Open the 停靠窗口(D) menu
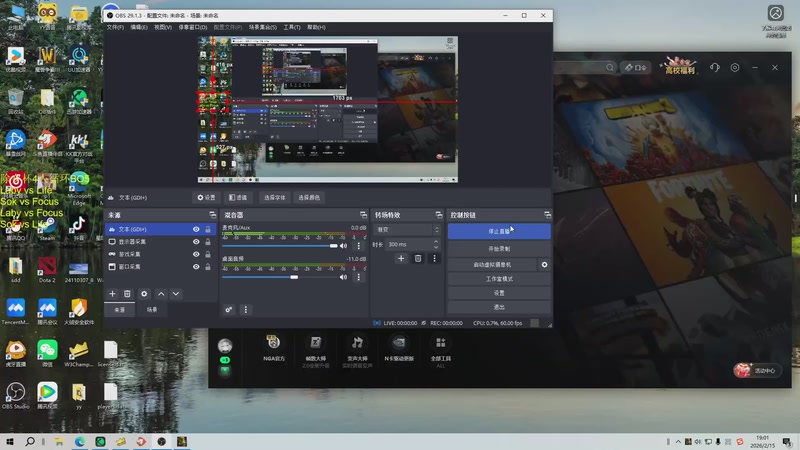This screenshot has width=800, height=450. [x=193, y=27]
